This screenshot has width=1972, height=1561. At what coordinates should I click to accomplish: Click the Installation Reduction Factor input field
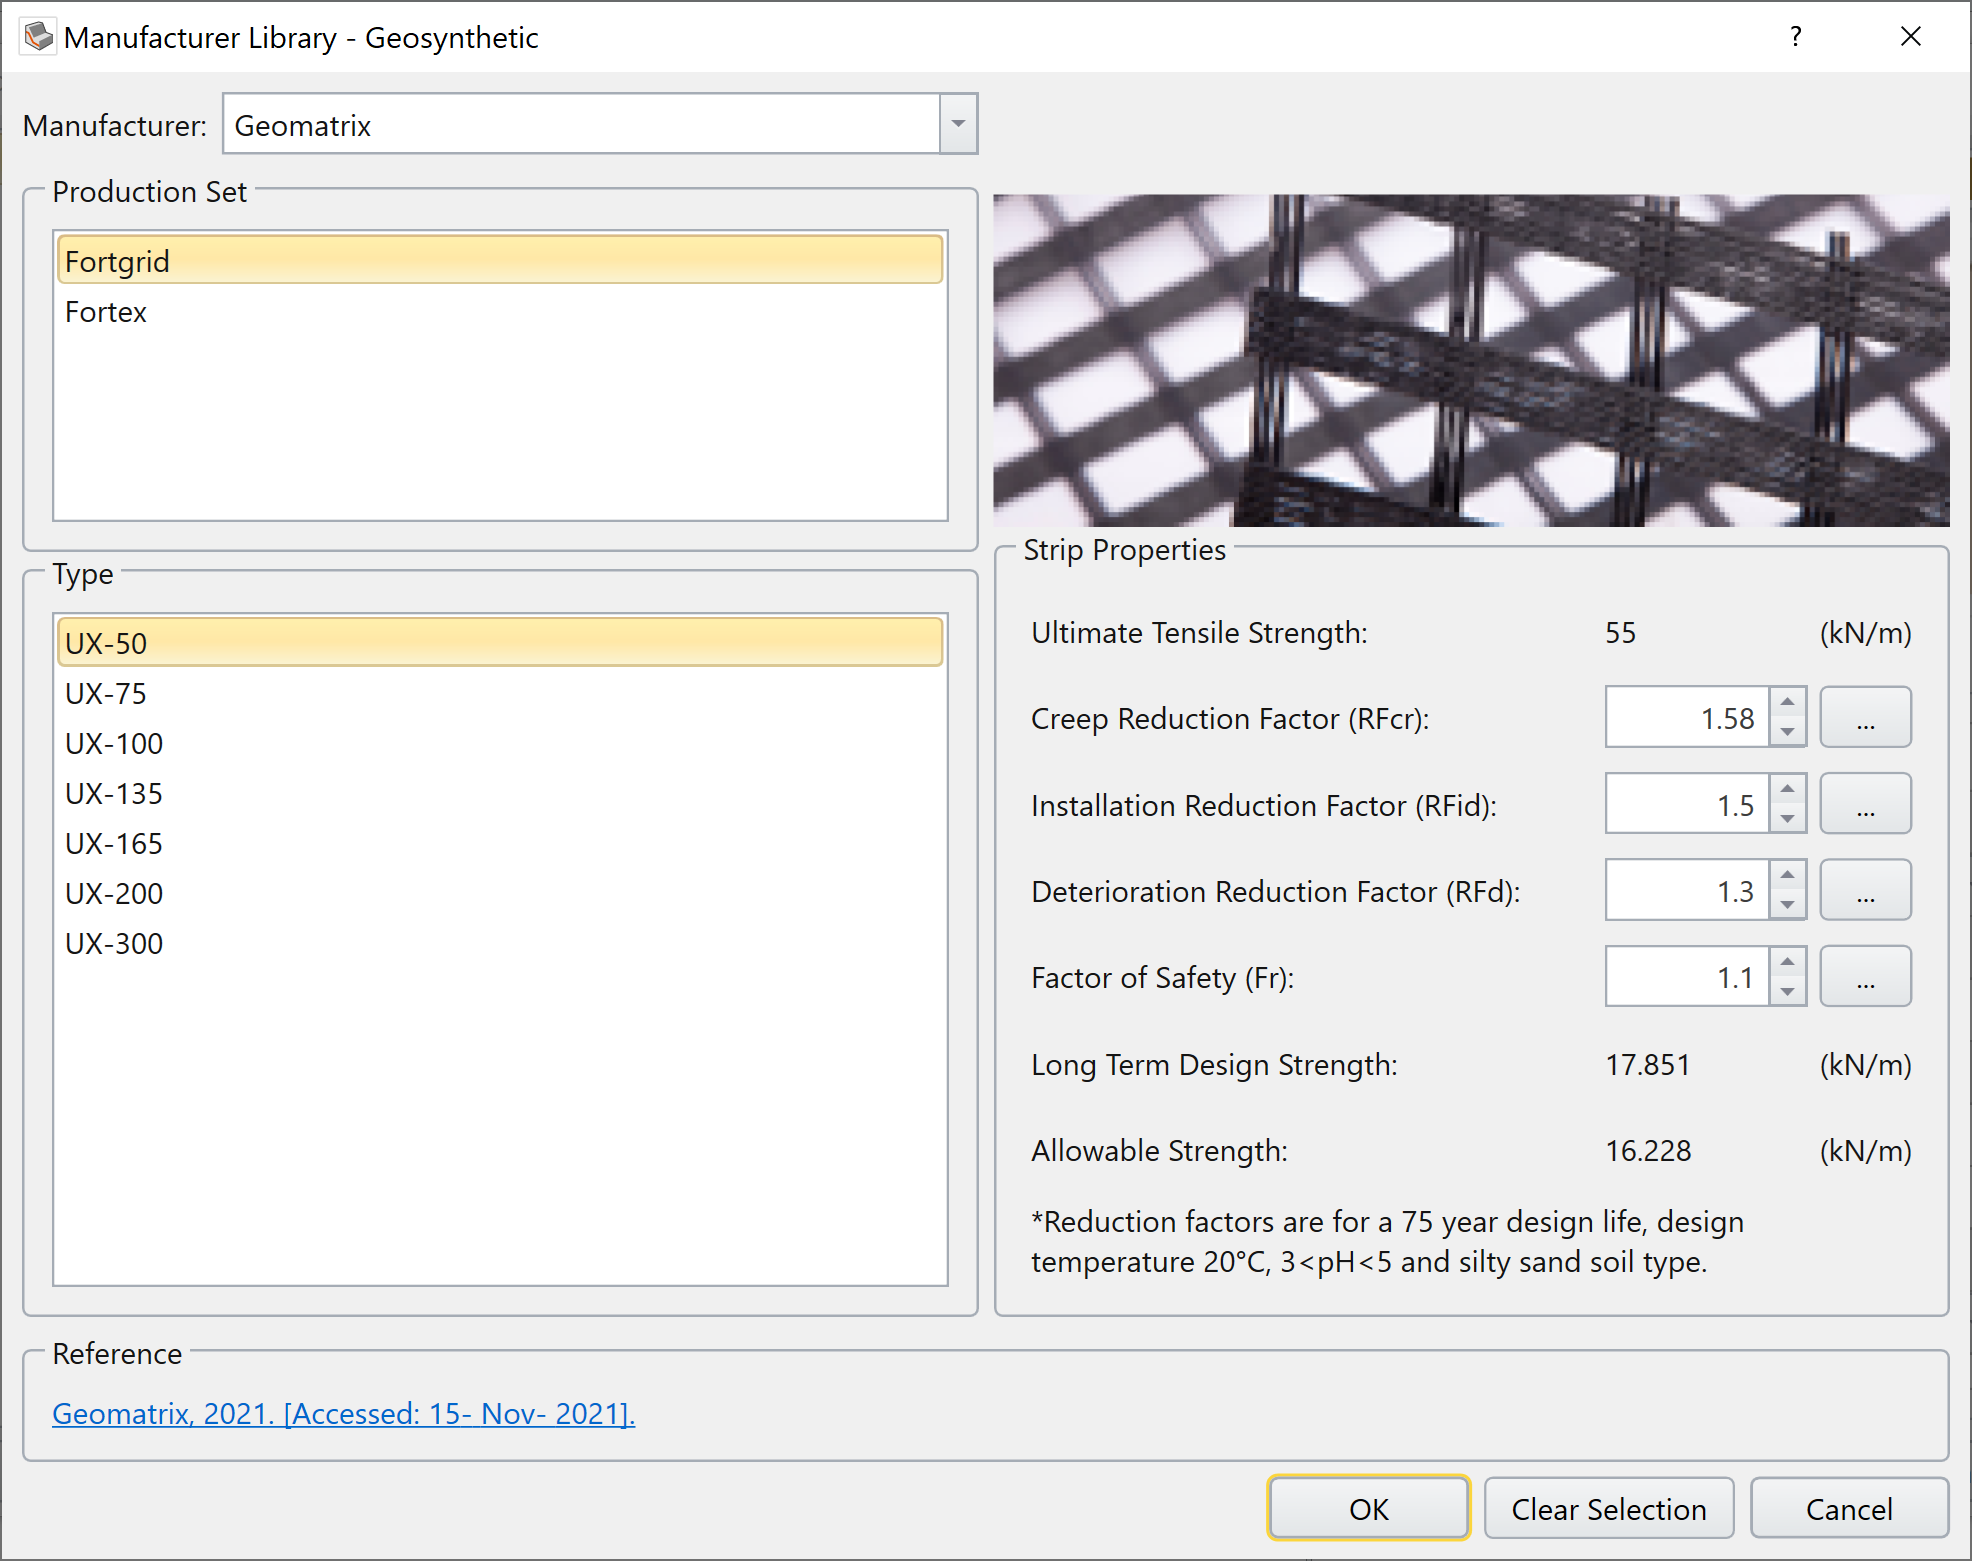coord(1687,804)
